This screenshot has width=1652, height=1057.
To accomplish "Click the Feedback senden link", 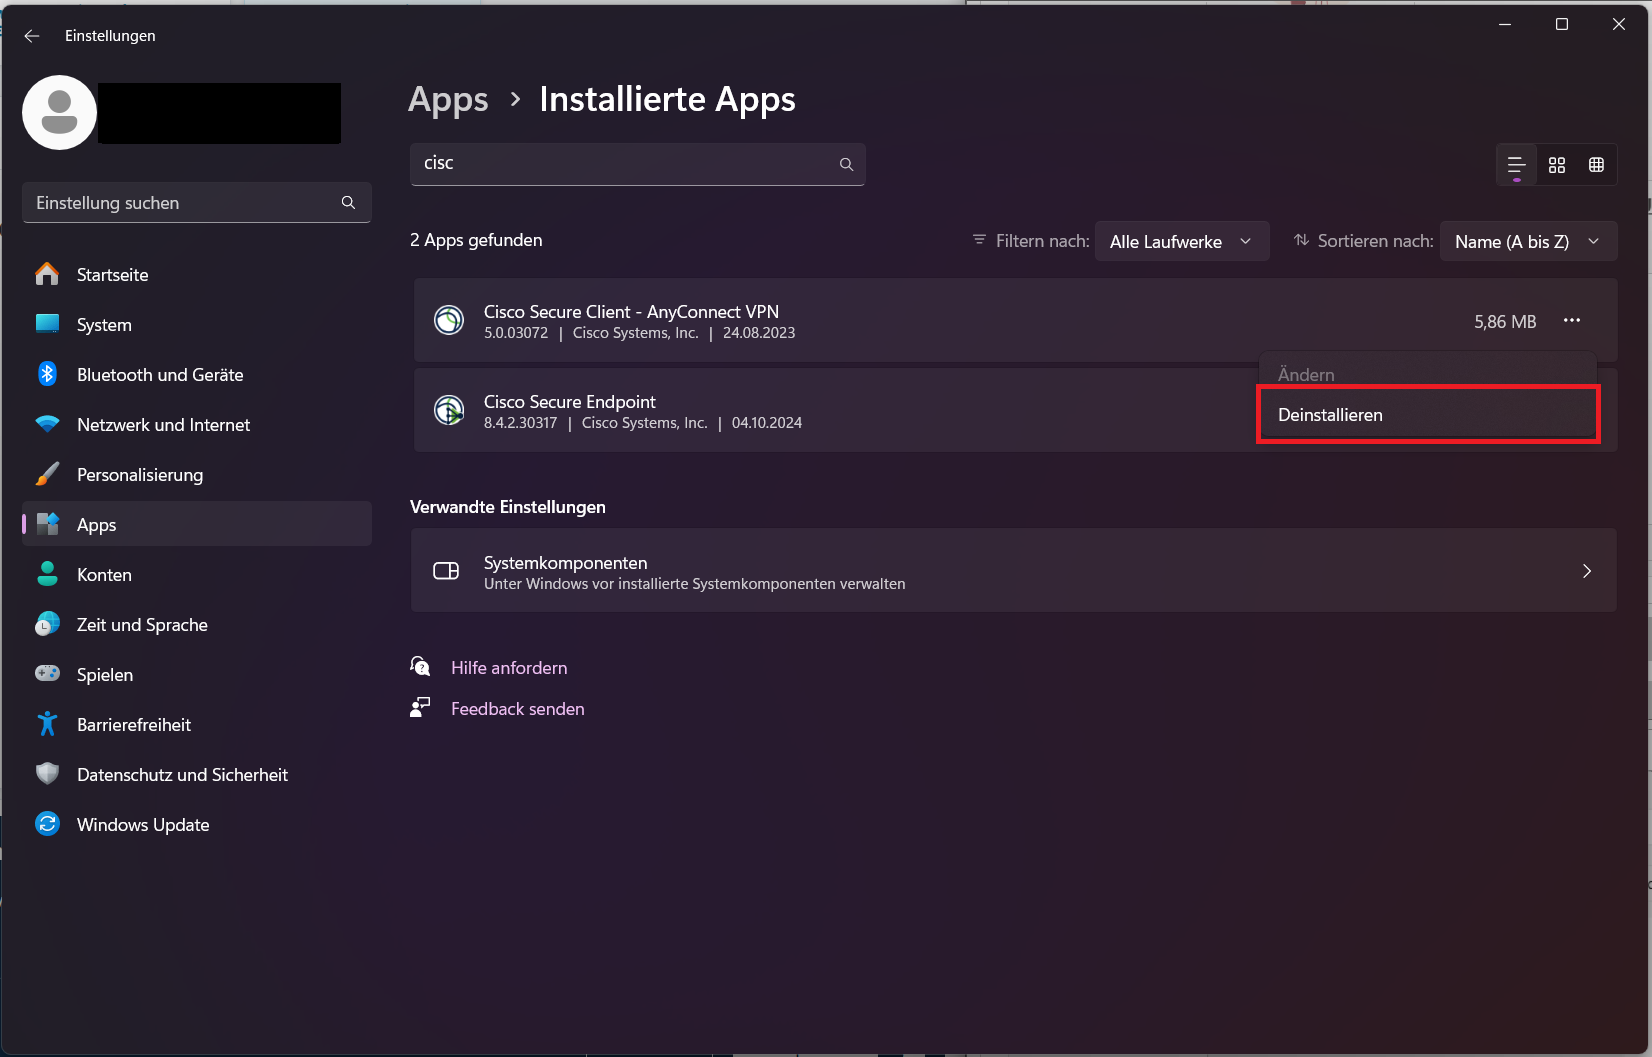I will pyautogui.click(x=517, y=709).
